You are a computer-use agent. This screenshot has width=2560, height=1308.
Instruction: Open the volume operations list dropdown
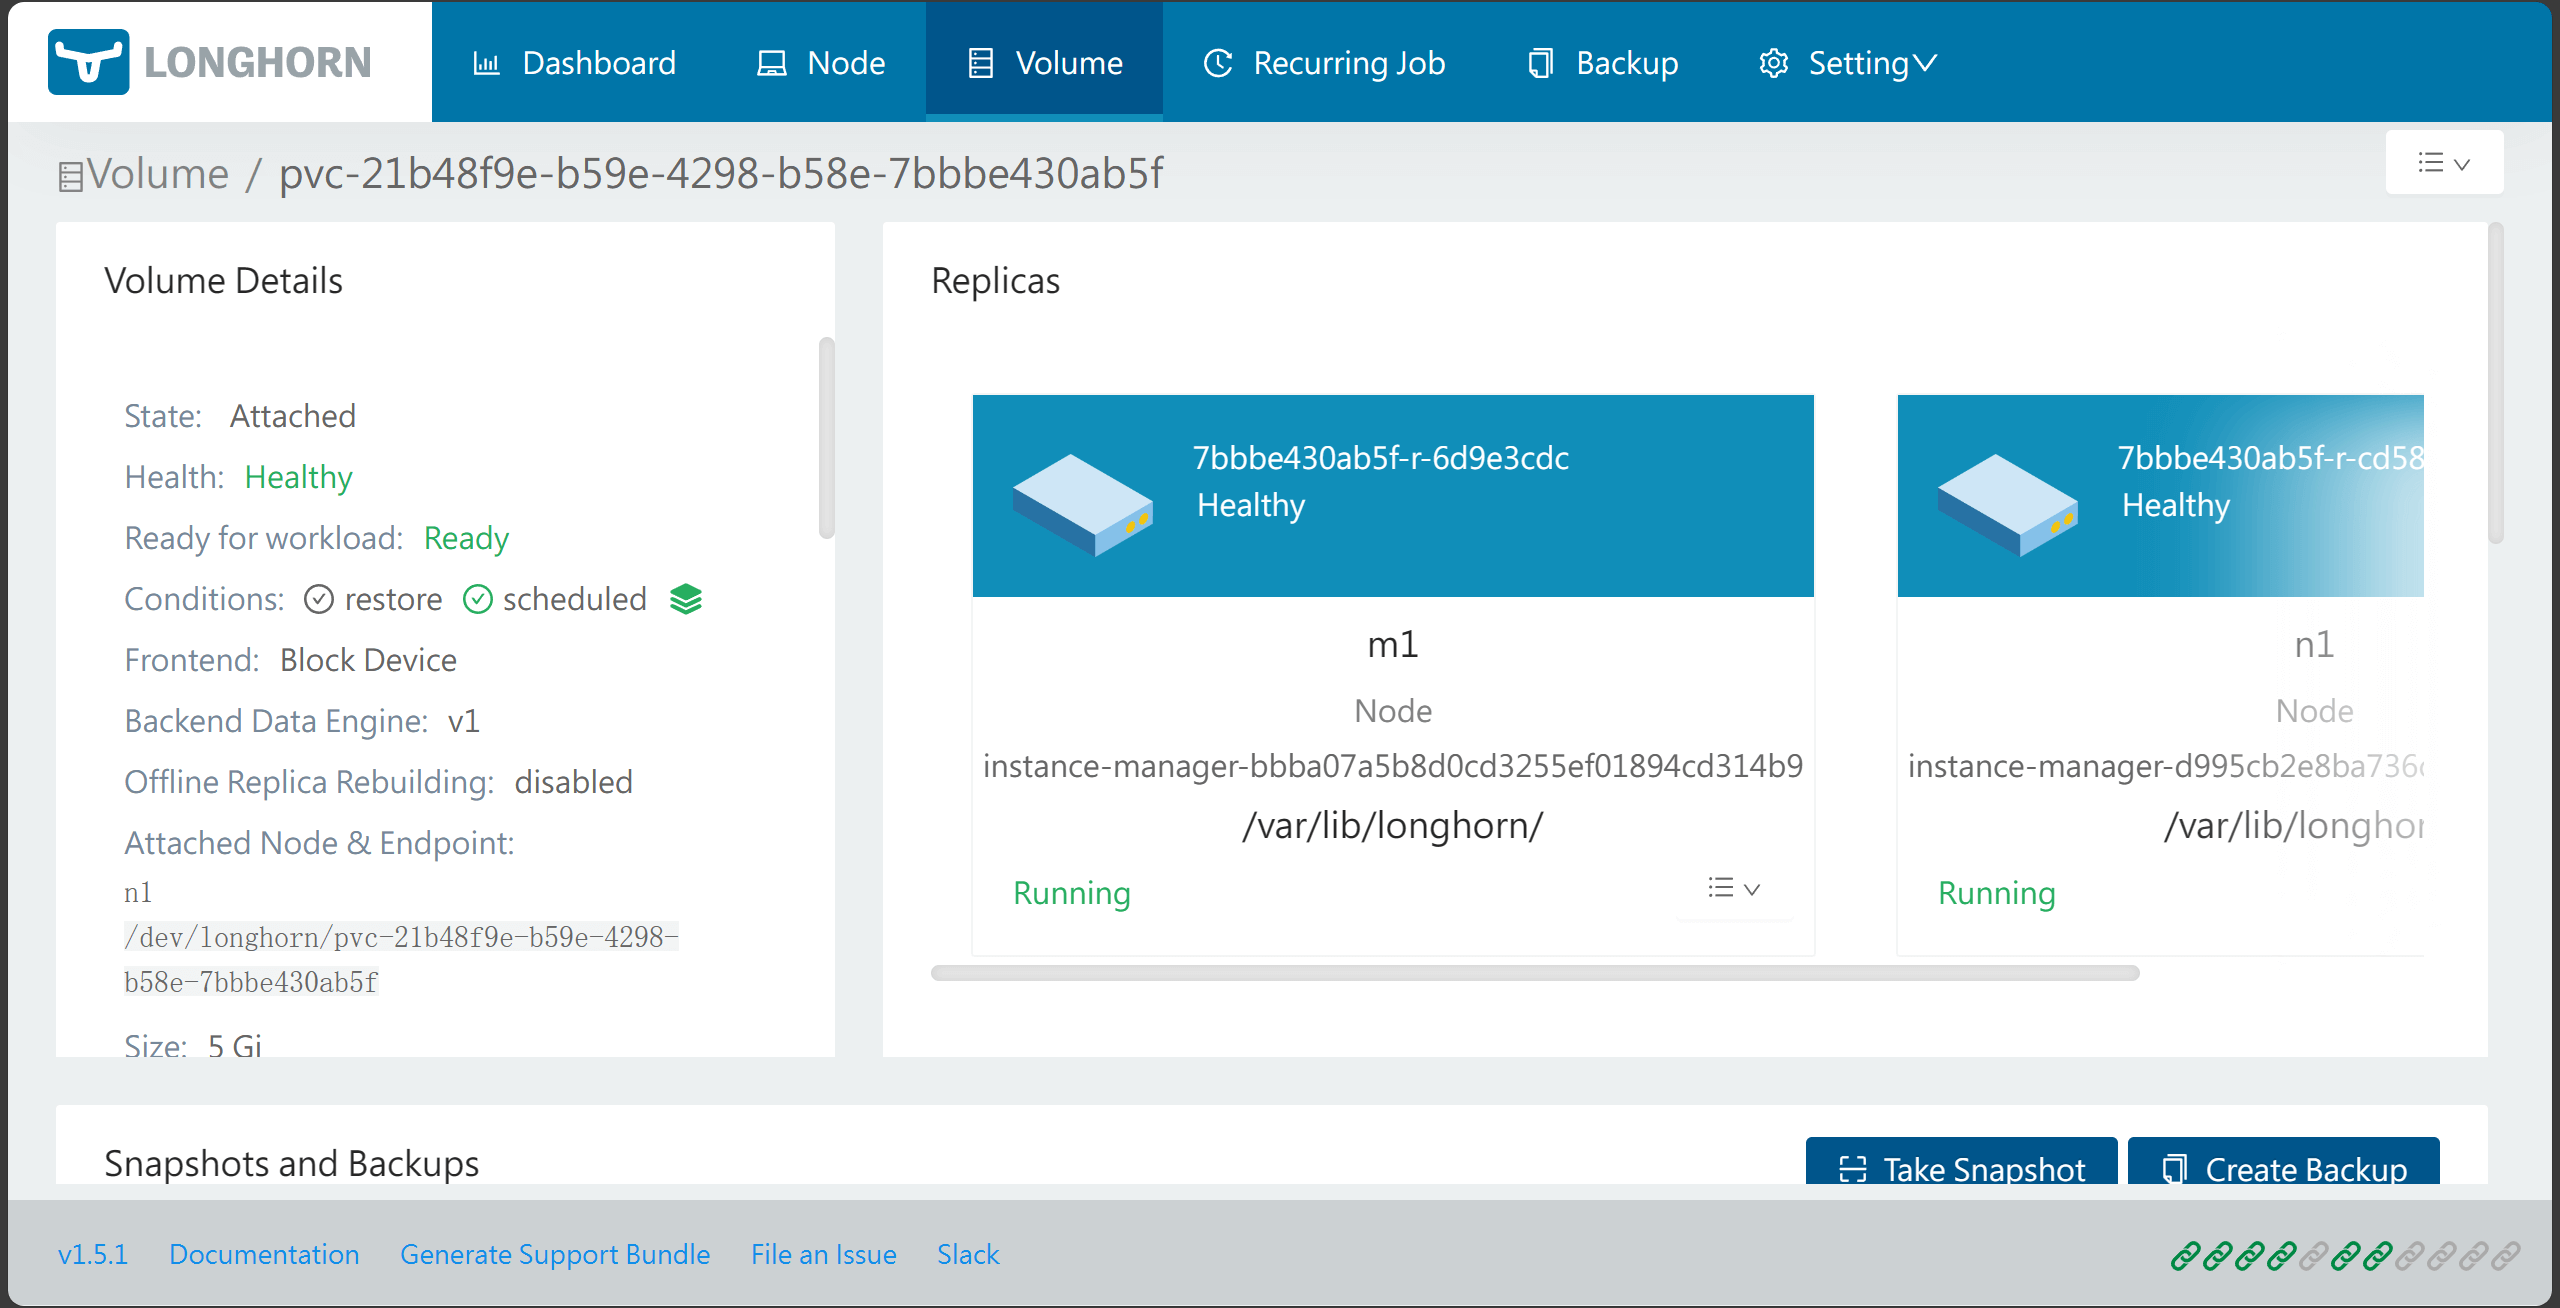coord(2443,163)
